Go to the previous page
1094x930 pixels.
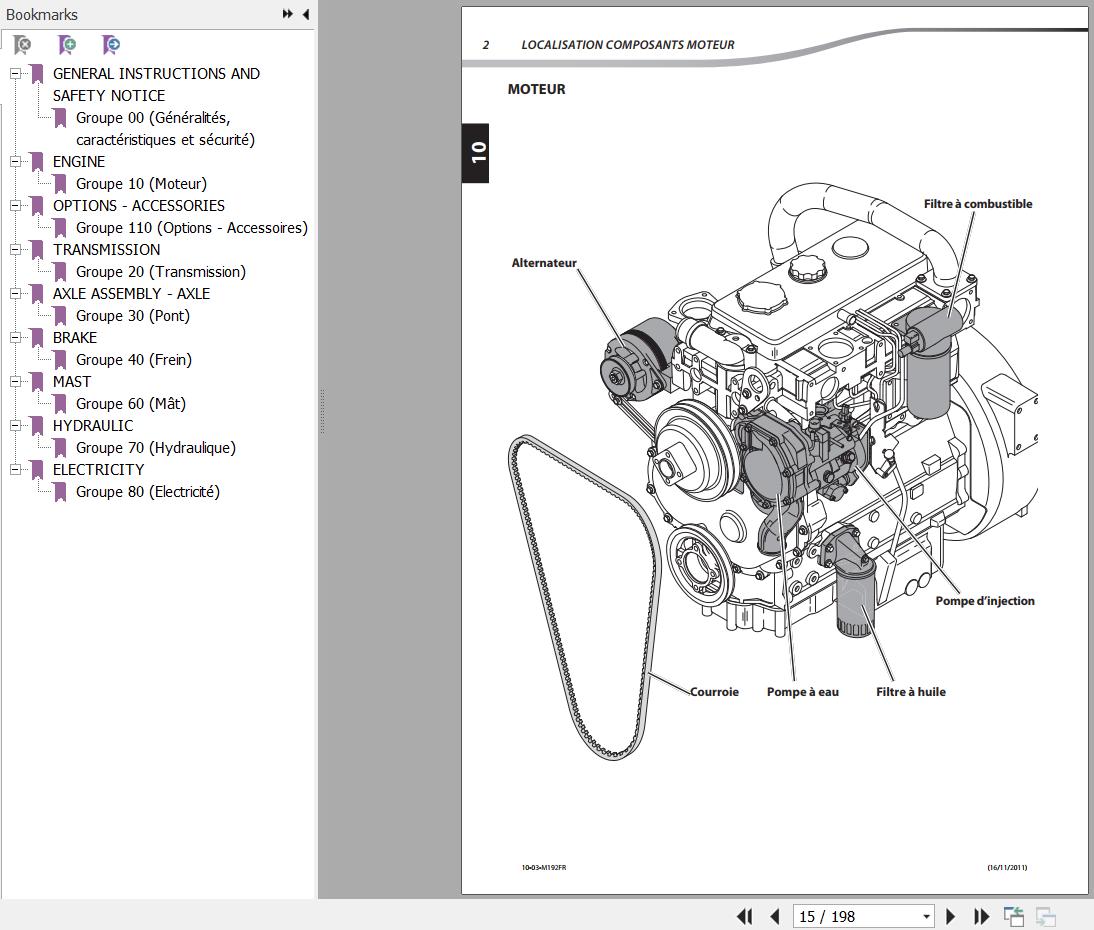click(775, 916)
